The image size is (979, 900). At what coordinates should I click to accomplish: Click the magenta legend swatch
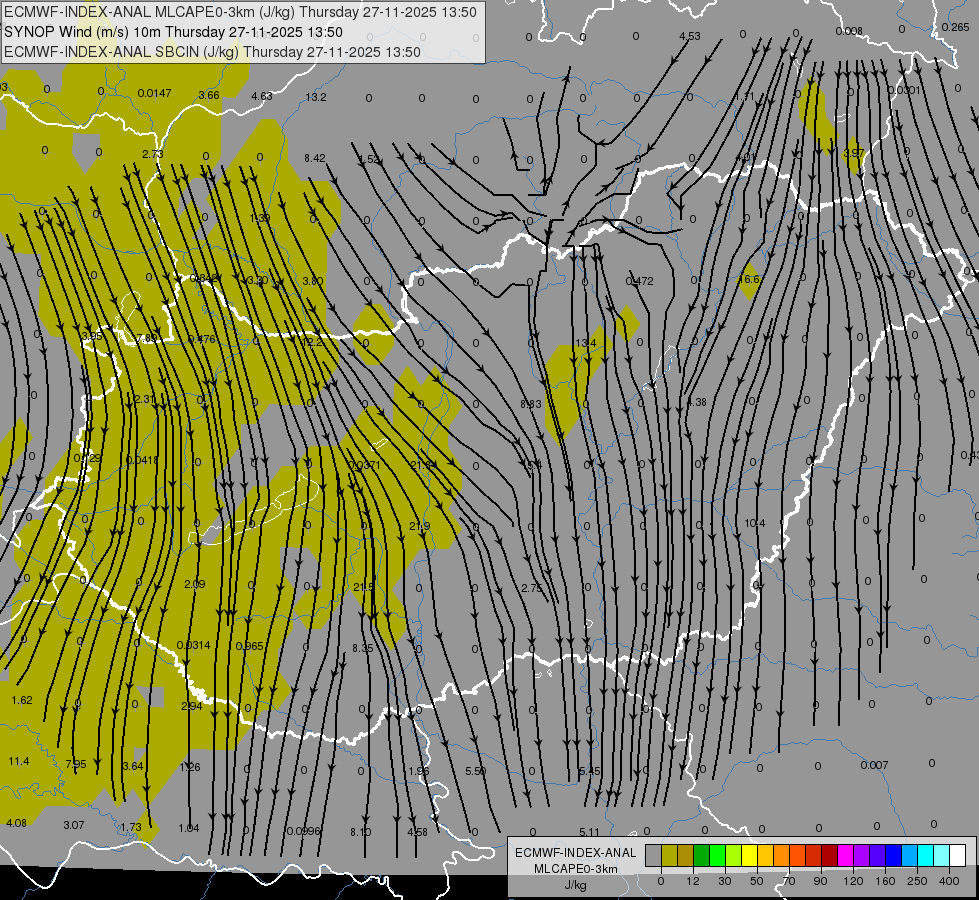845,856
